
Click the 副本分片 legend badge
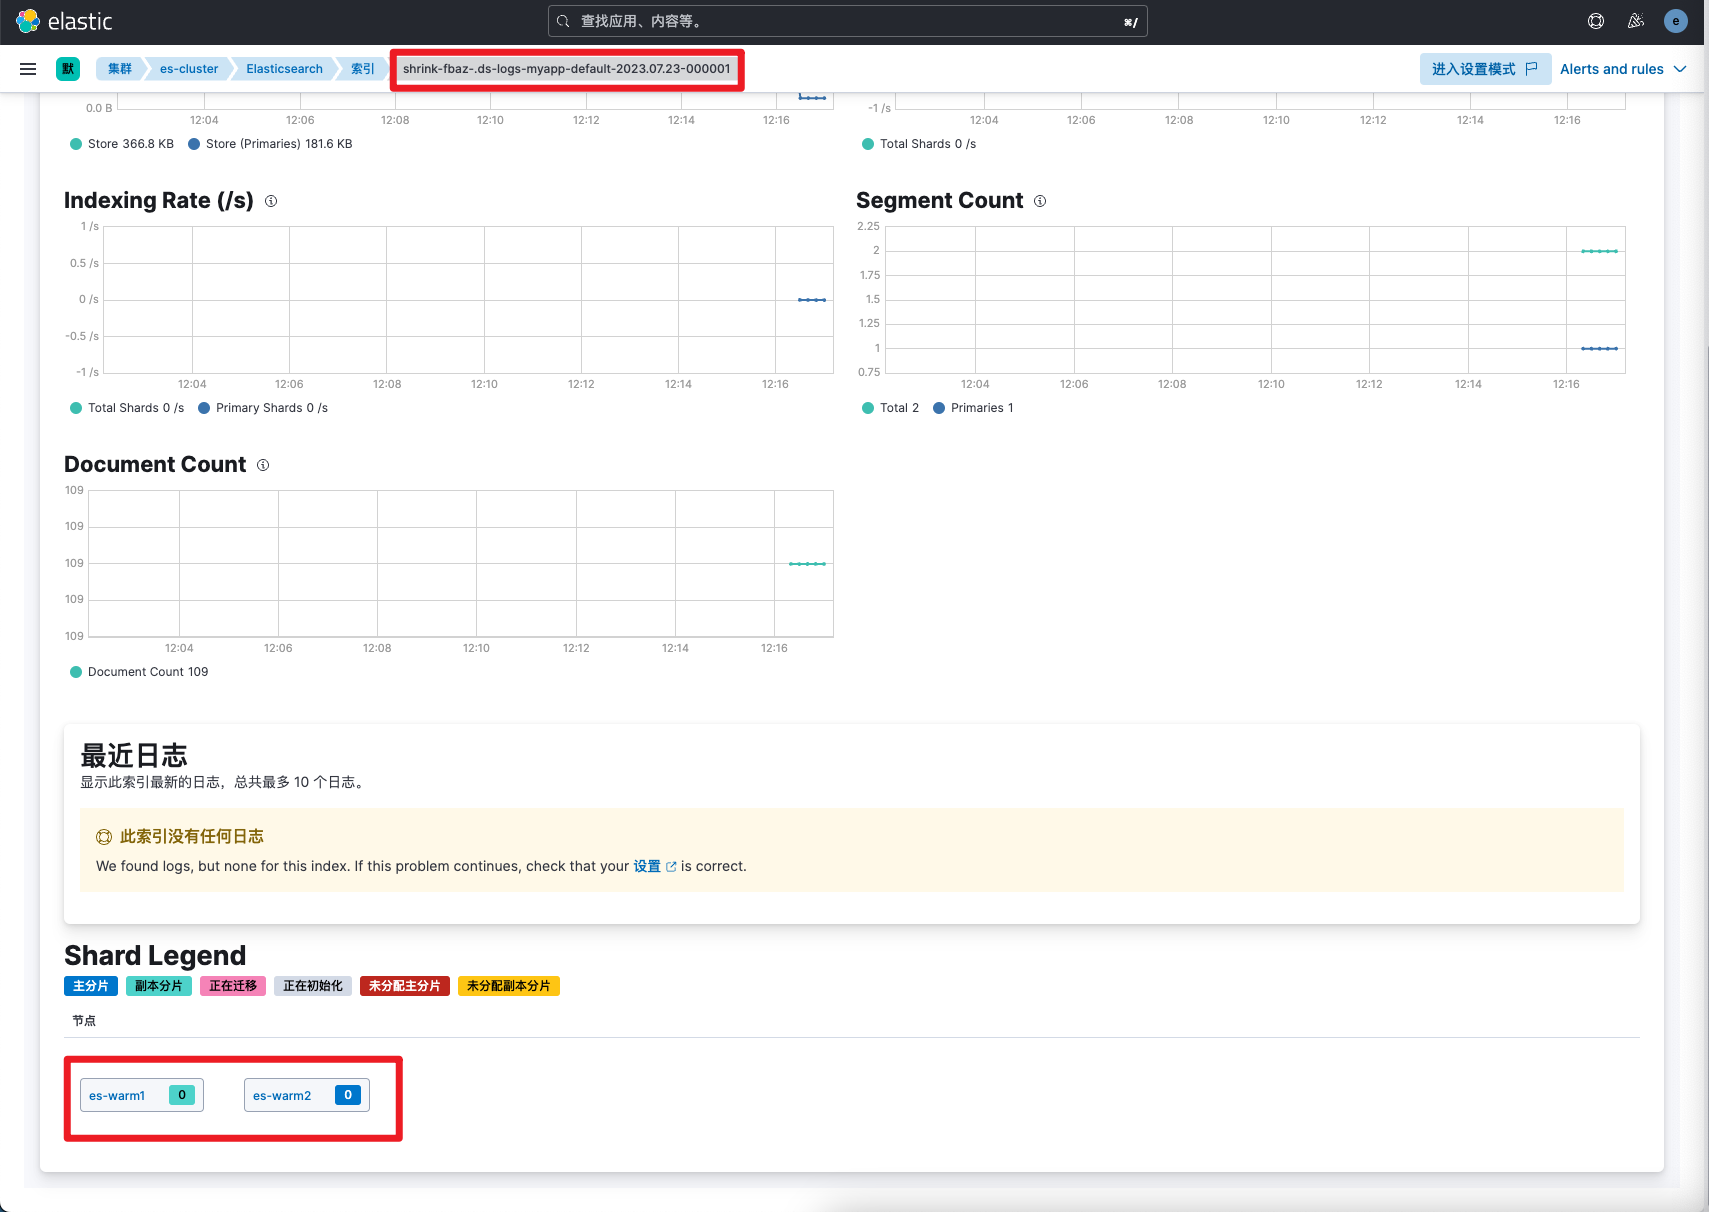click(x=159, y=986)
